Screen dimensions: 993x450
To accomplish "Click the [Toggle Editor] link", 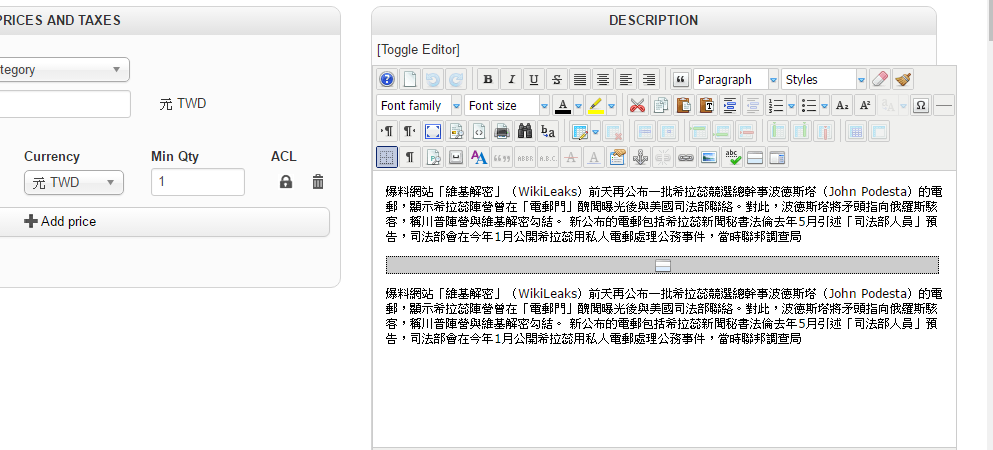I will (418, 49).
